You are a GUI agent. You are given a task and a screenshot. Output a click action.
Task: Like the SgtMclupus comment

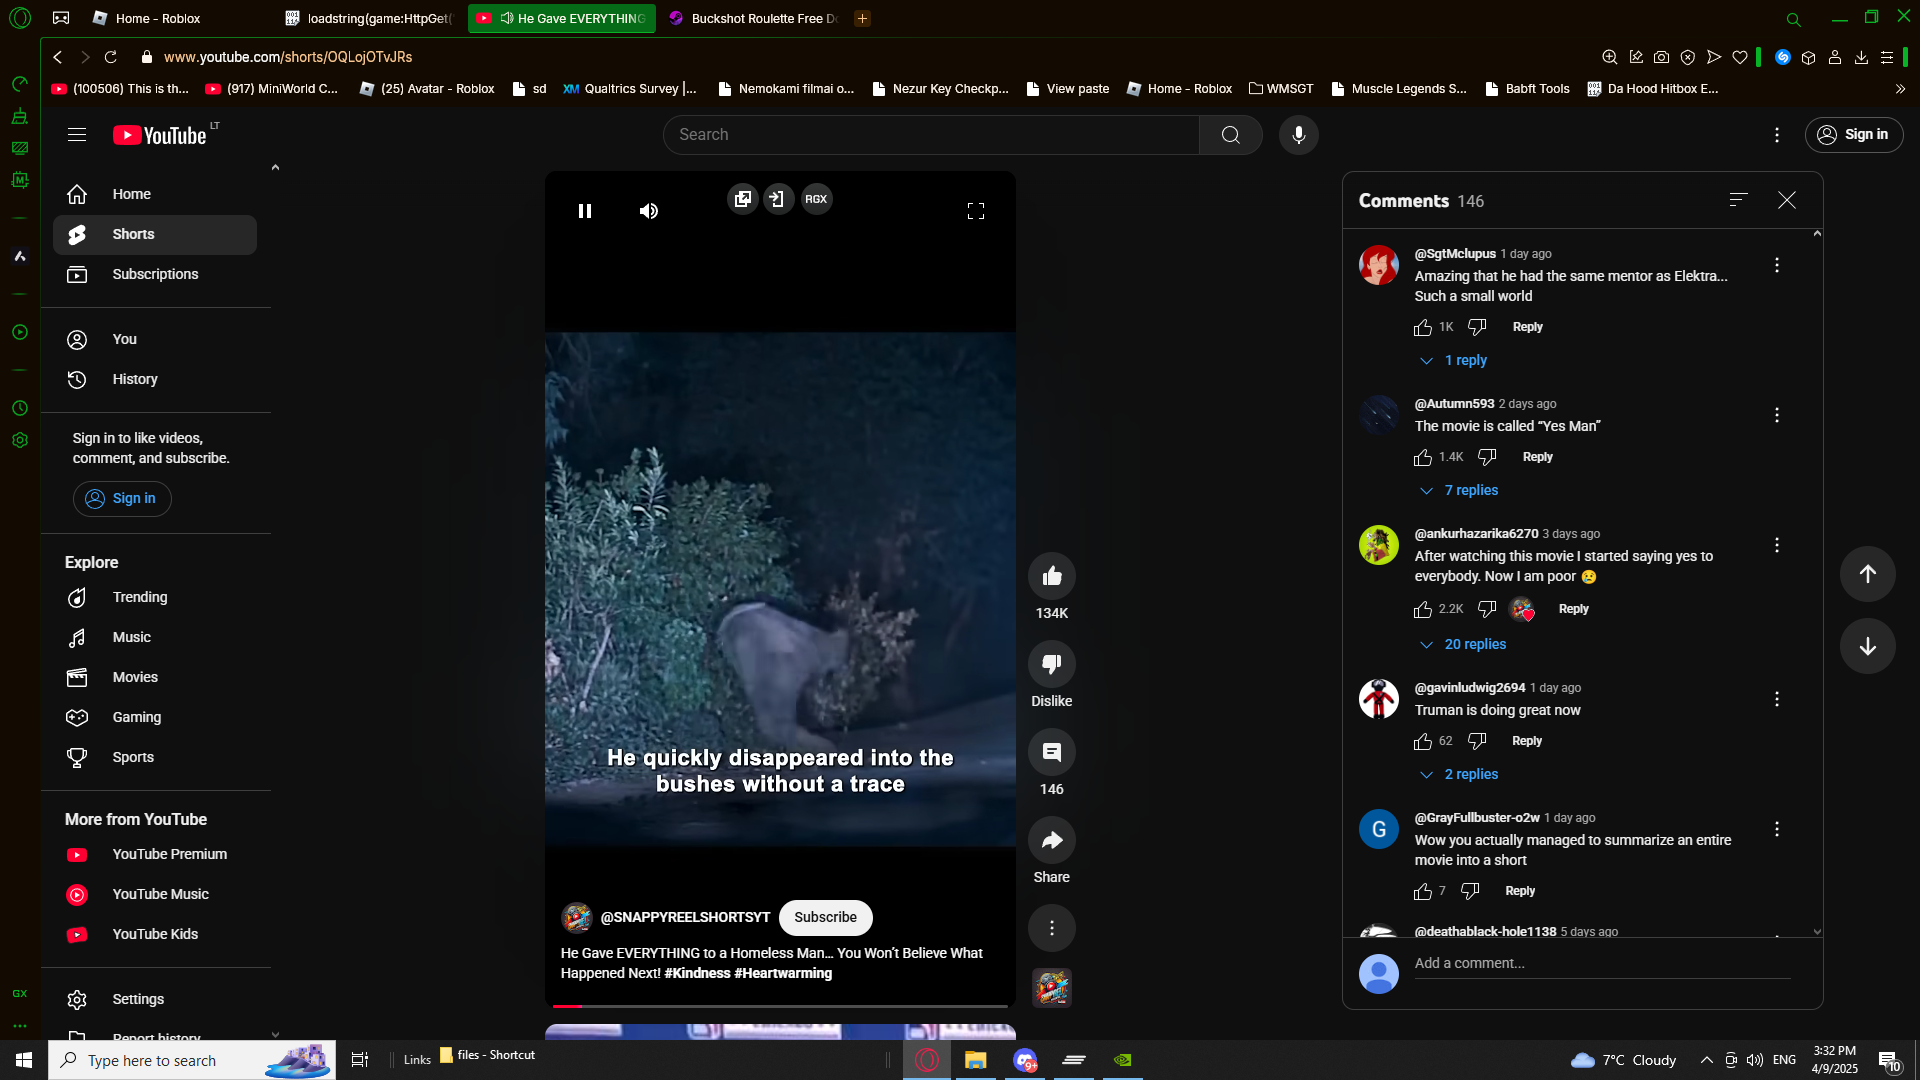(1423, 327)
